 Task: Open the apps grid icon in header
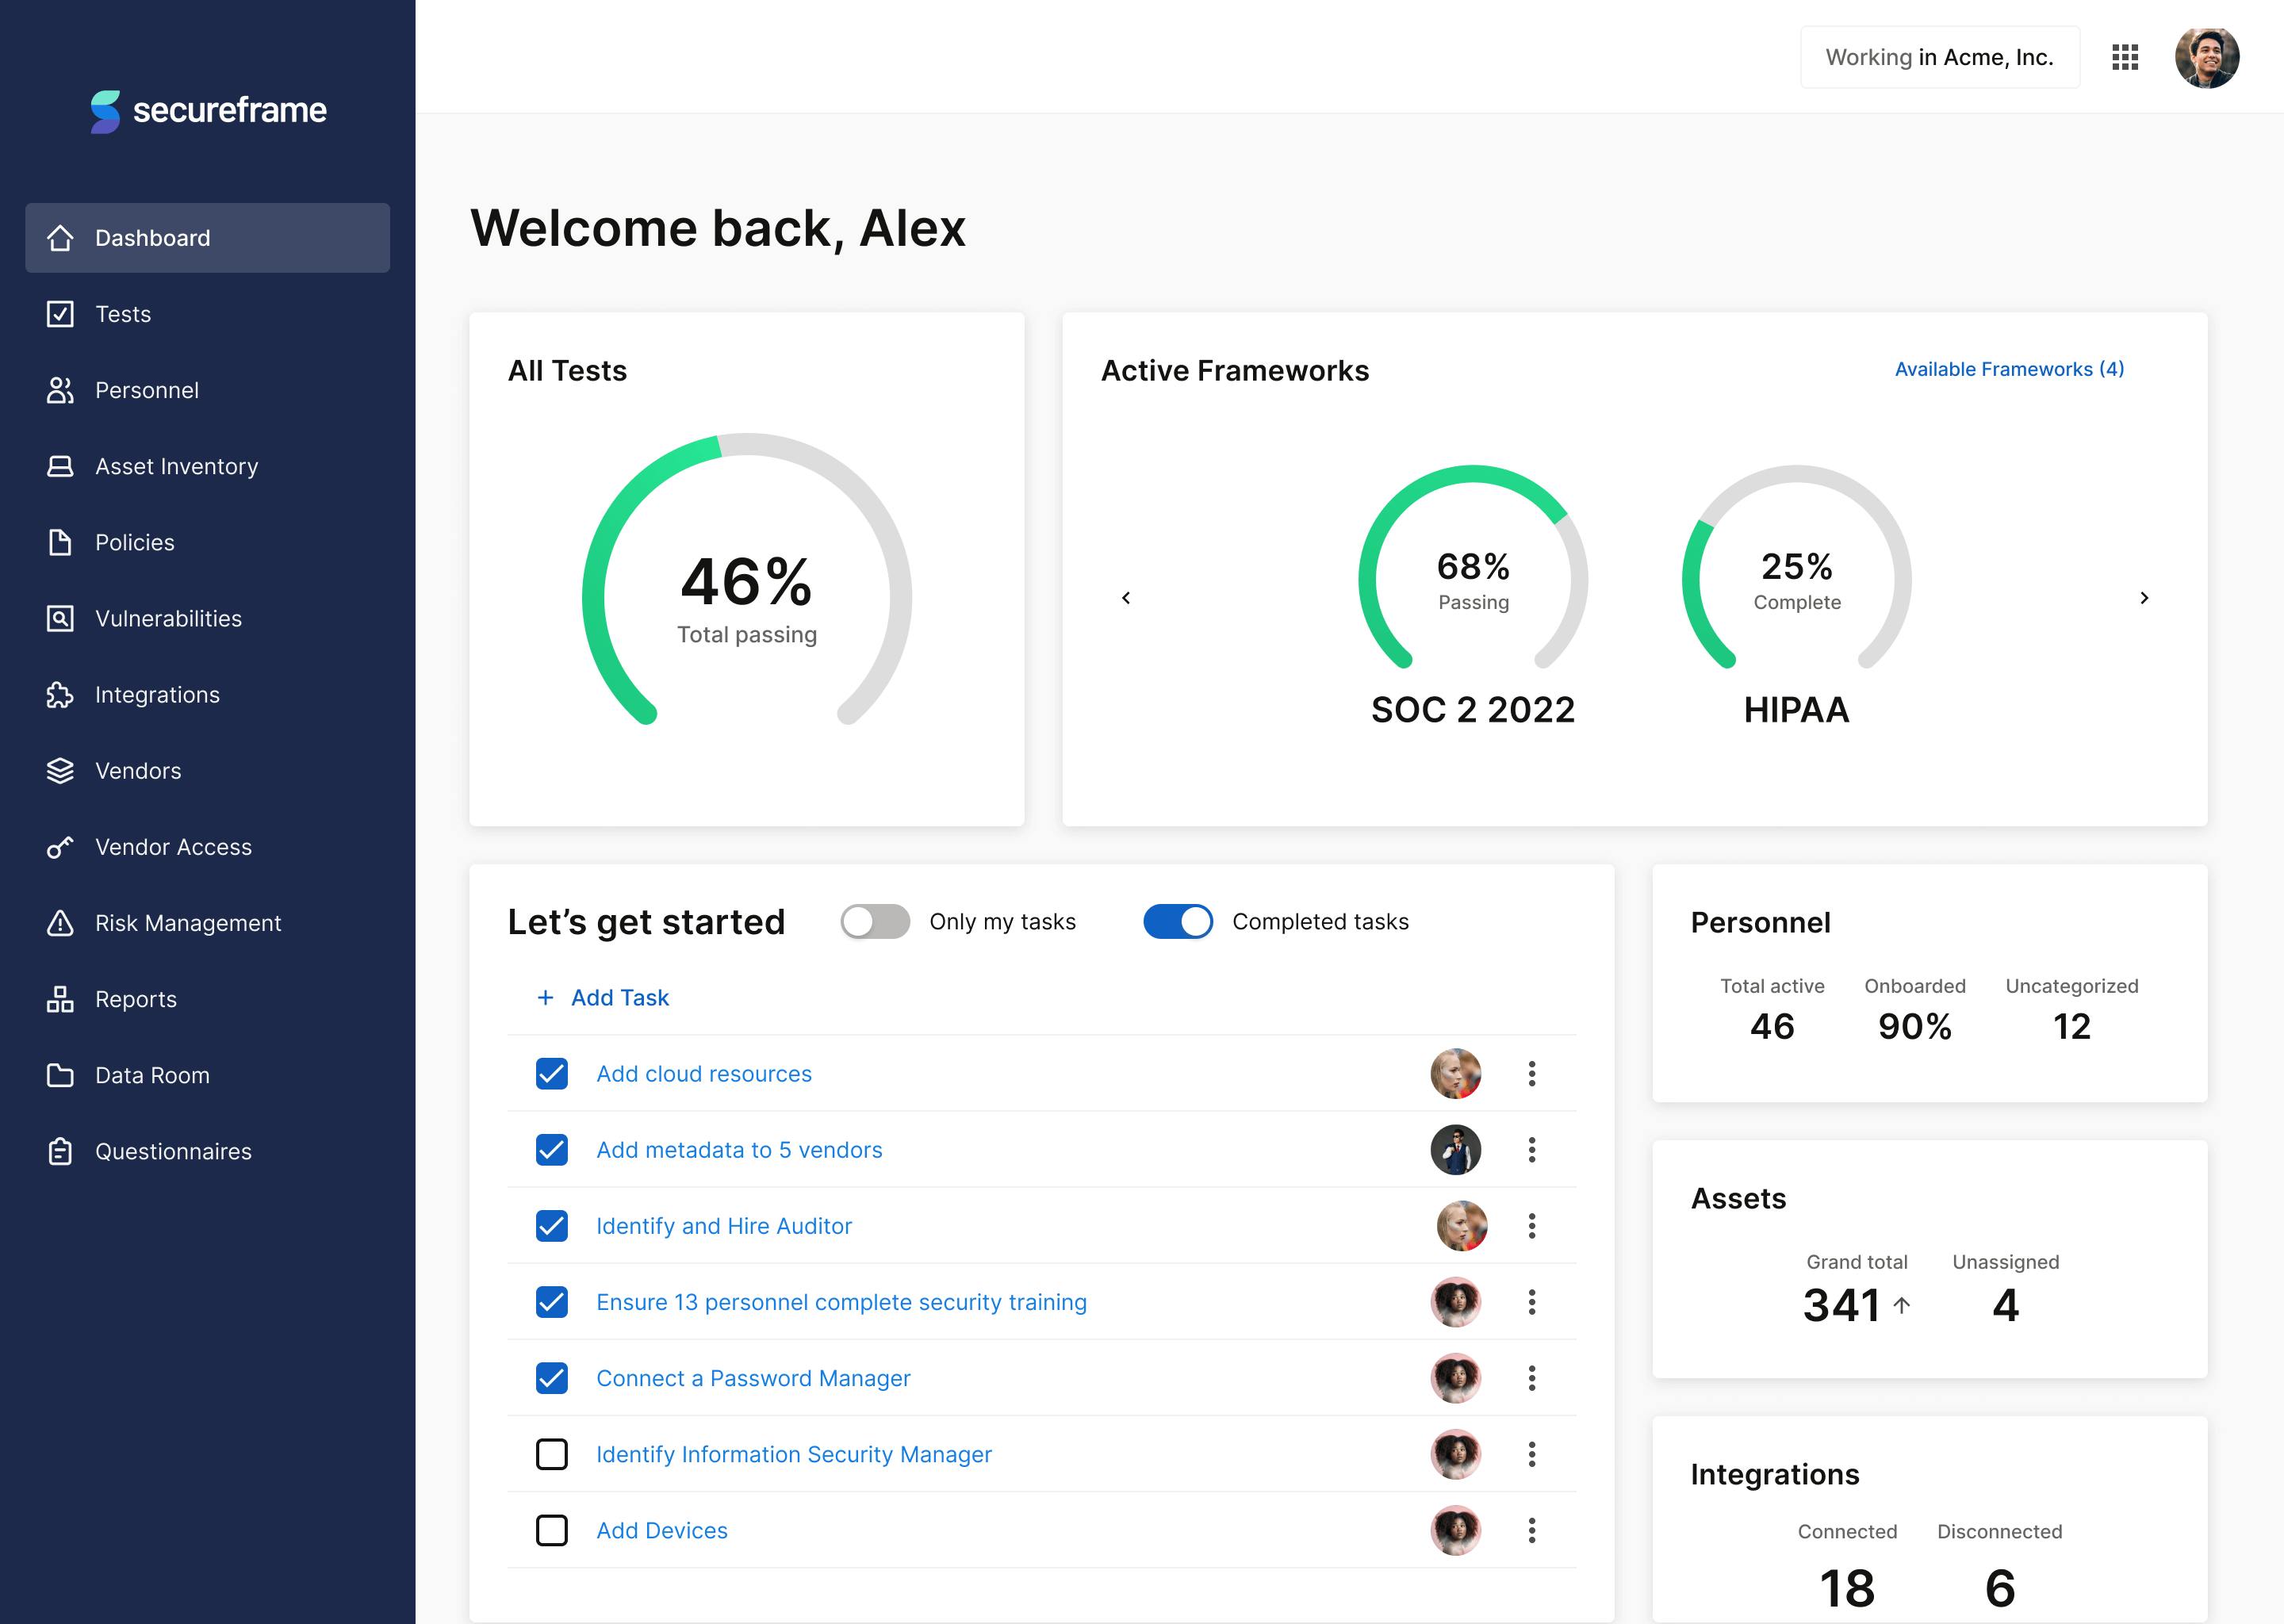pyautogui.click(x=2125, y=57)
